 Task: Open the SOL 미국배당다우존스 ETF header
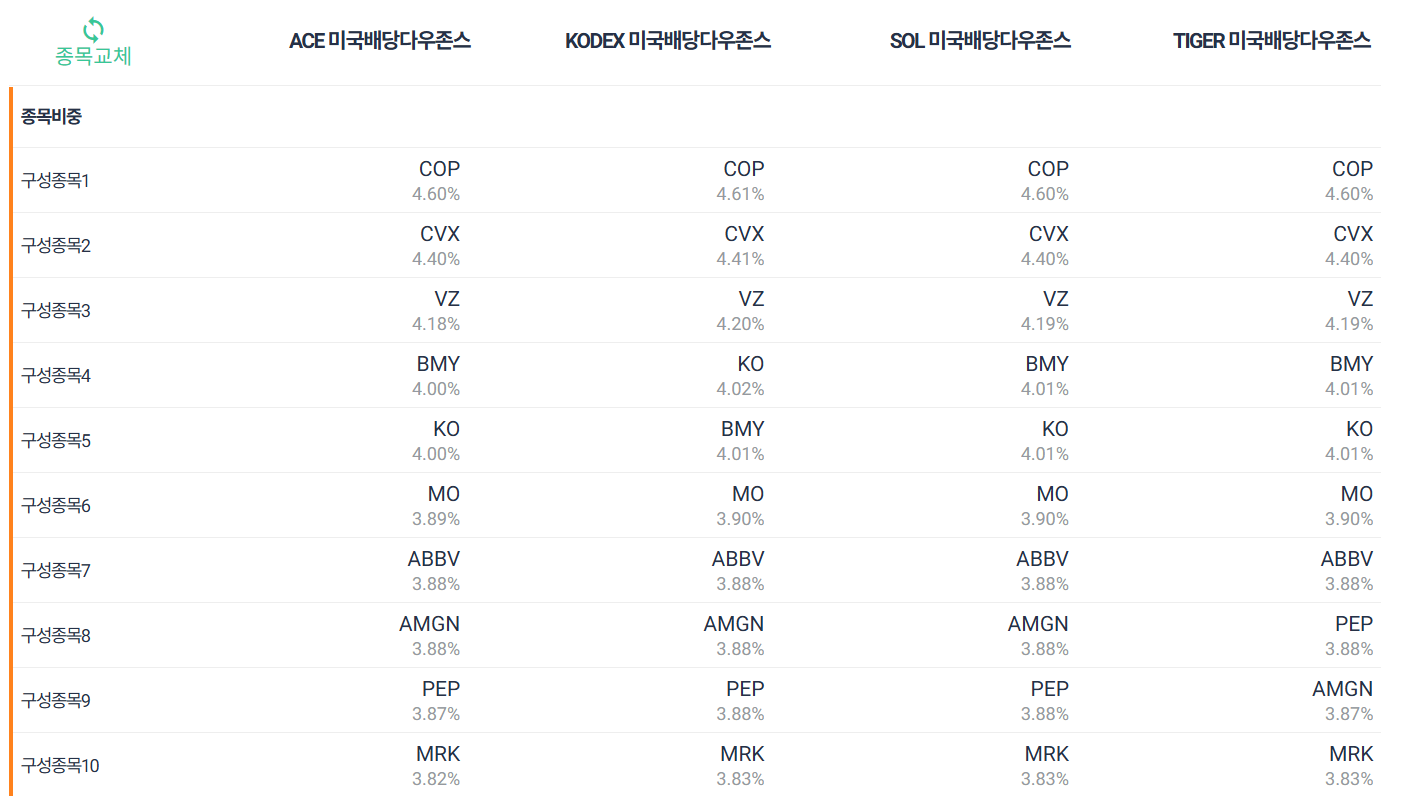click(980, 41)
